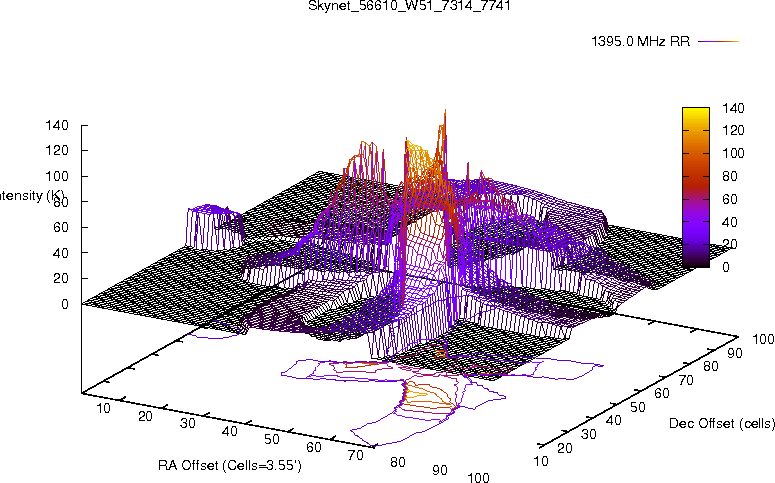Viewport: 775px width, 483px height.
Task: Click the Intensity (K) axis label
Action: coord(31,196)
